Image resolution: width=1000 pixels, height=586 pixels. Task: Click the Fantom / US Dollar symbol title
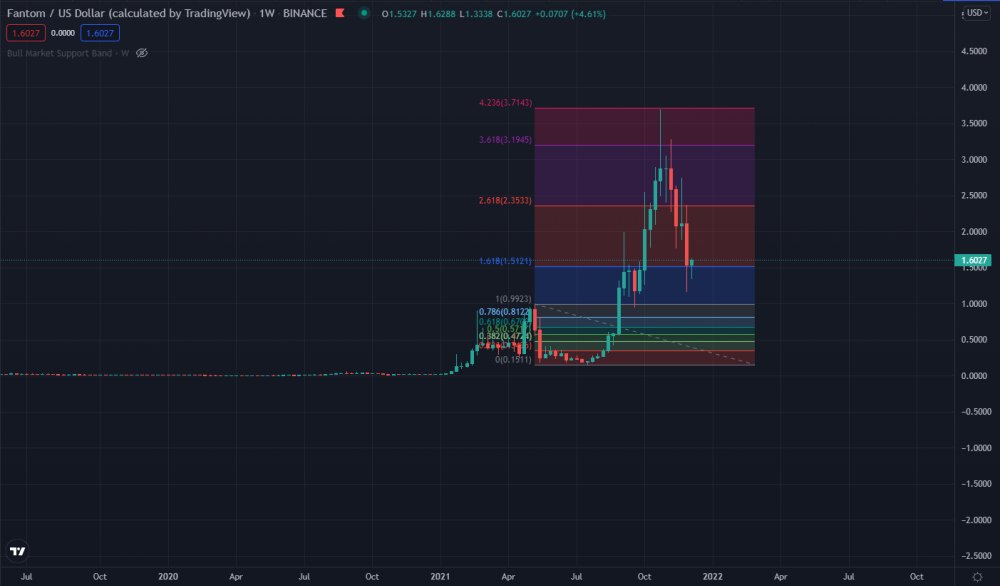pyautogui.click(x=128, y=13)
